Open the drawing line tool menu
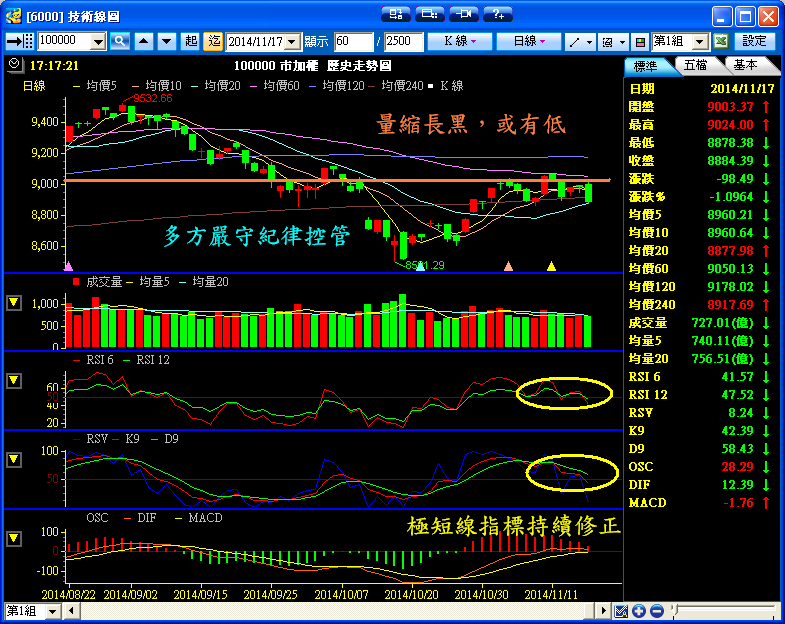Image resolution: width=785 pixels, height=624 pixels. [x=579, y=41]
